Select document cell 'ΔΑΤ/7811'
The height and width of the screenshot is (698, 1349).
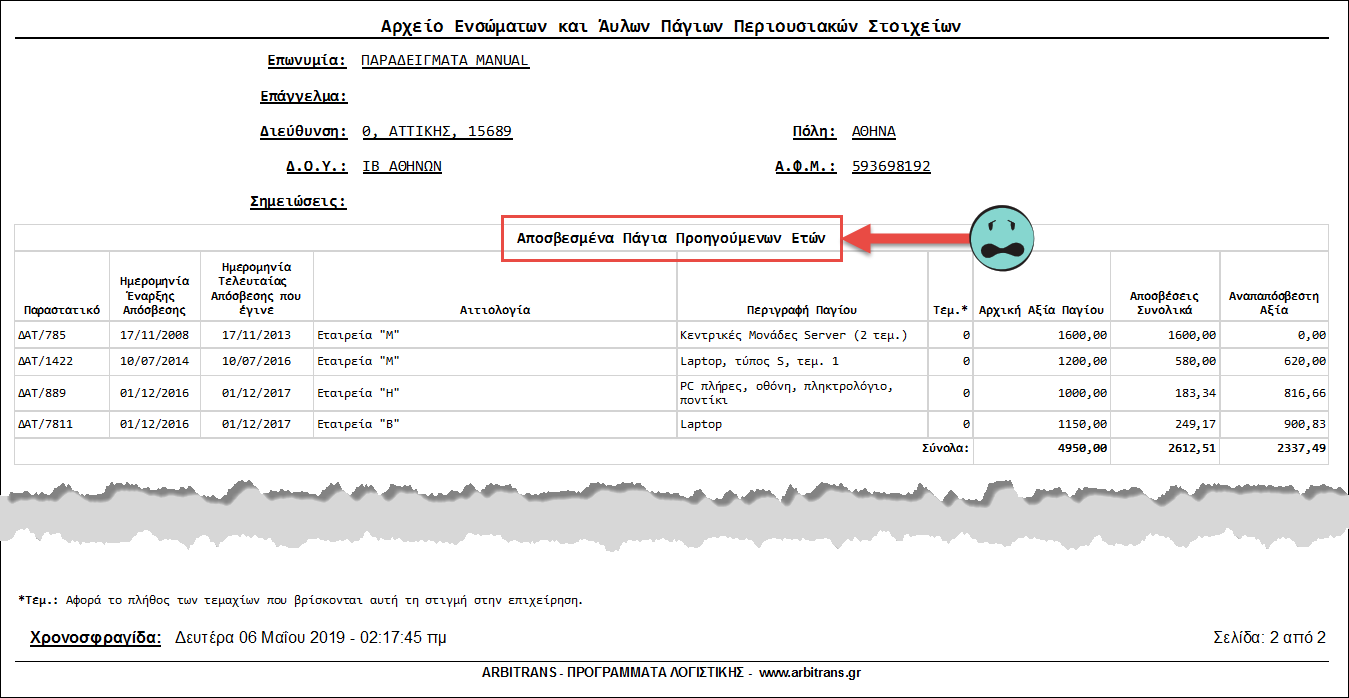[46, 424]
